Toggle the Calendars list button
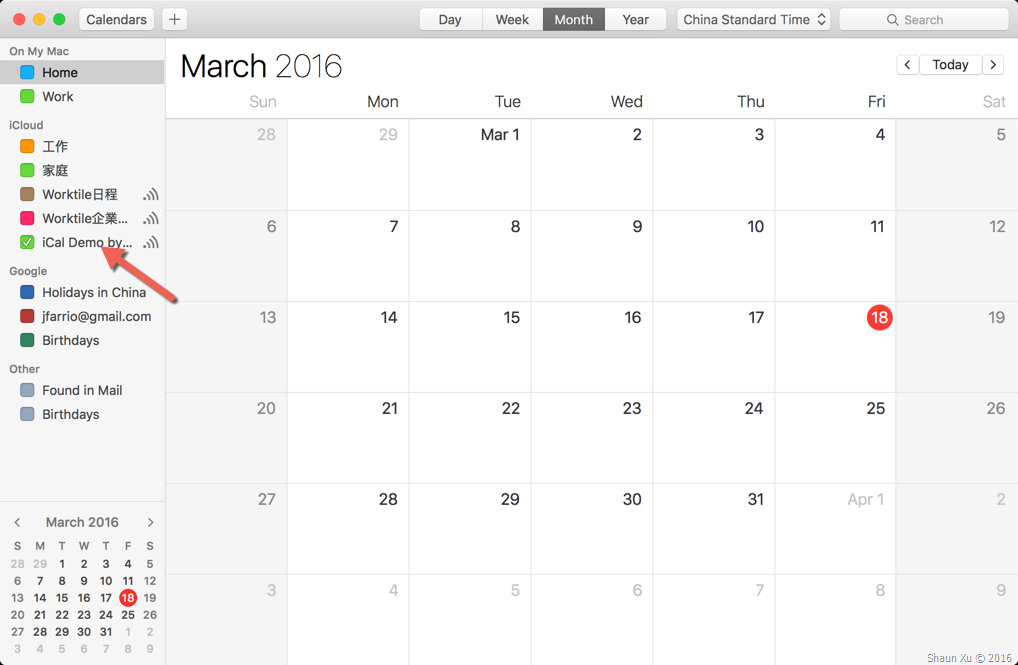The image size is (1018, 665). tap(116, 19)
